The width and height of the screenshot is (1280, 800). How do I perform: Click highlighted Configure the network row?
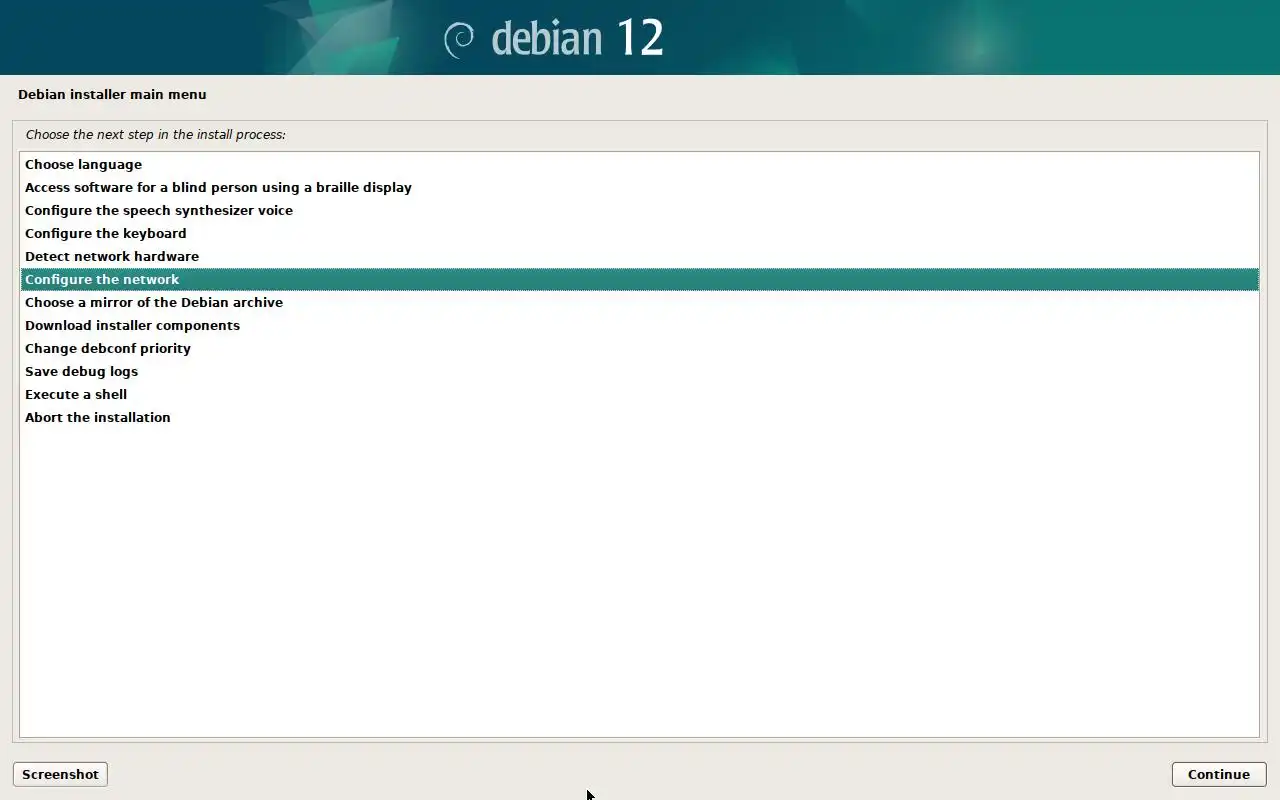click(x=640, y=279)
